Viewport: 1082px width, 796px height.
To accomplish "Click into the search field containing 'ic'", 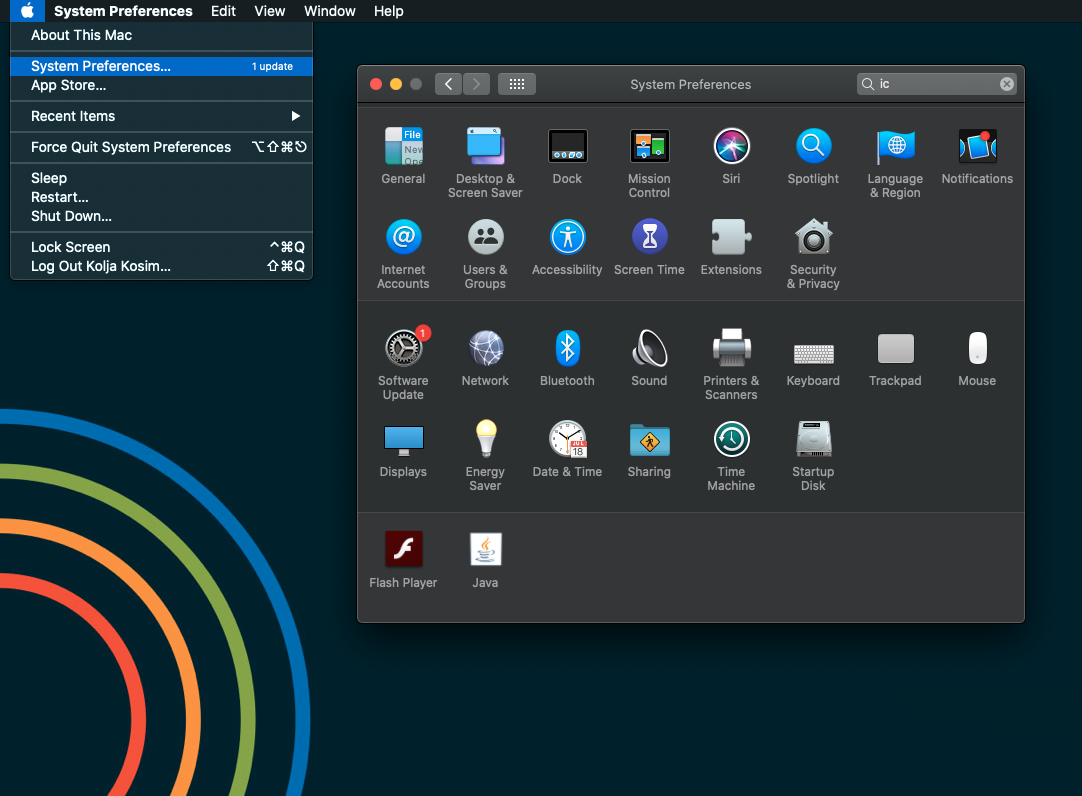I will tap(936, 84).
